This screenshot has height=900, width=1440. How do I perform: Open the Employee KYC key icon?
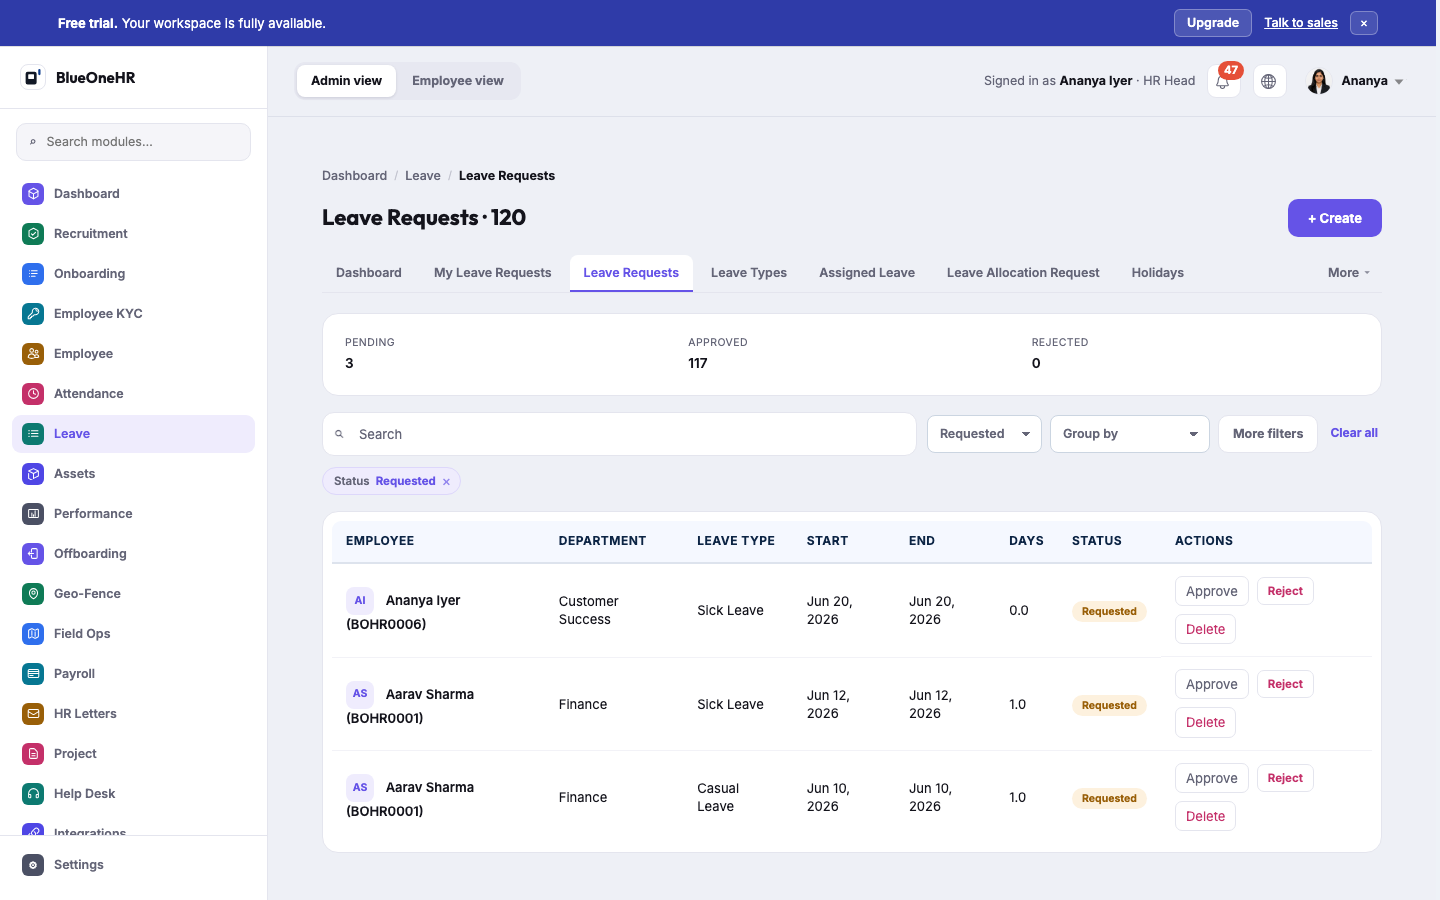click(33, 313)
